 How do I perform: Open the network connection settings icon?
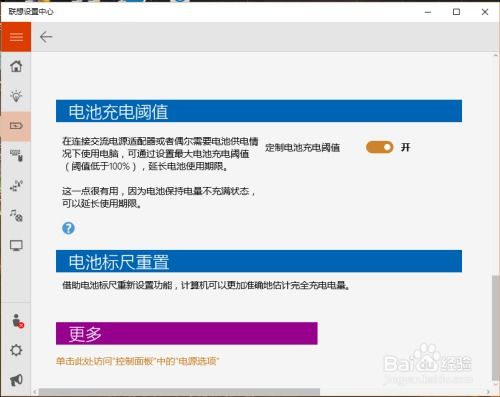pos(16,186)
